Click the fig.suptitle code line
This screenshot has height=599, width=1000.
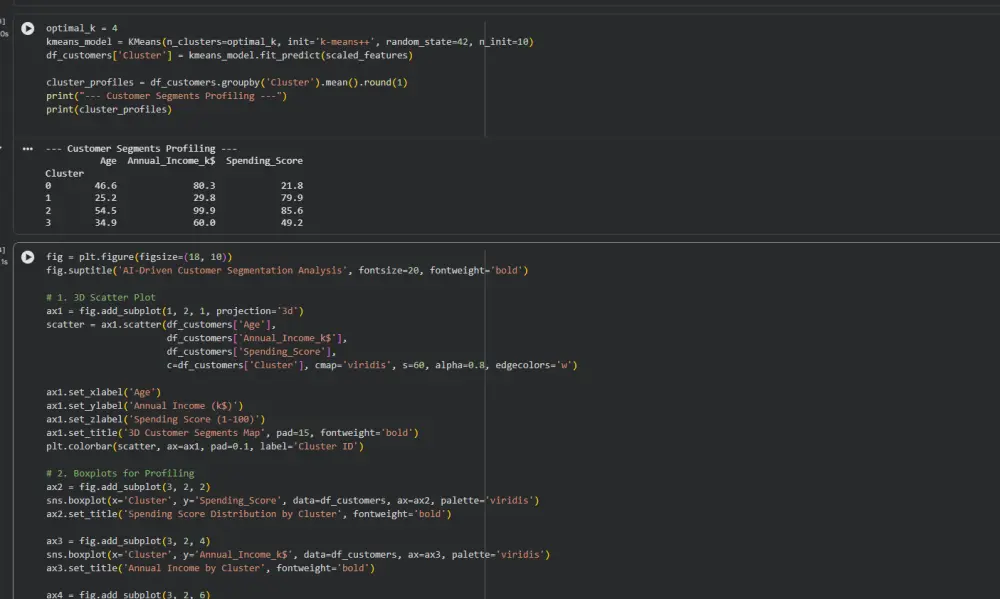(x=287, y=270)
